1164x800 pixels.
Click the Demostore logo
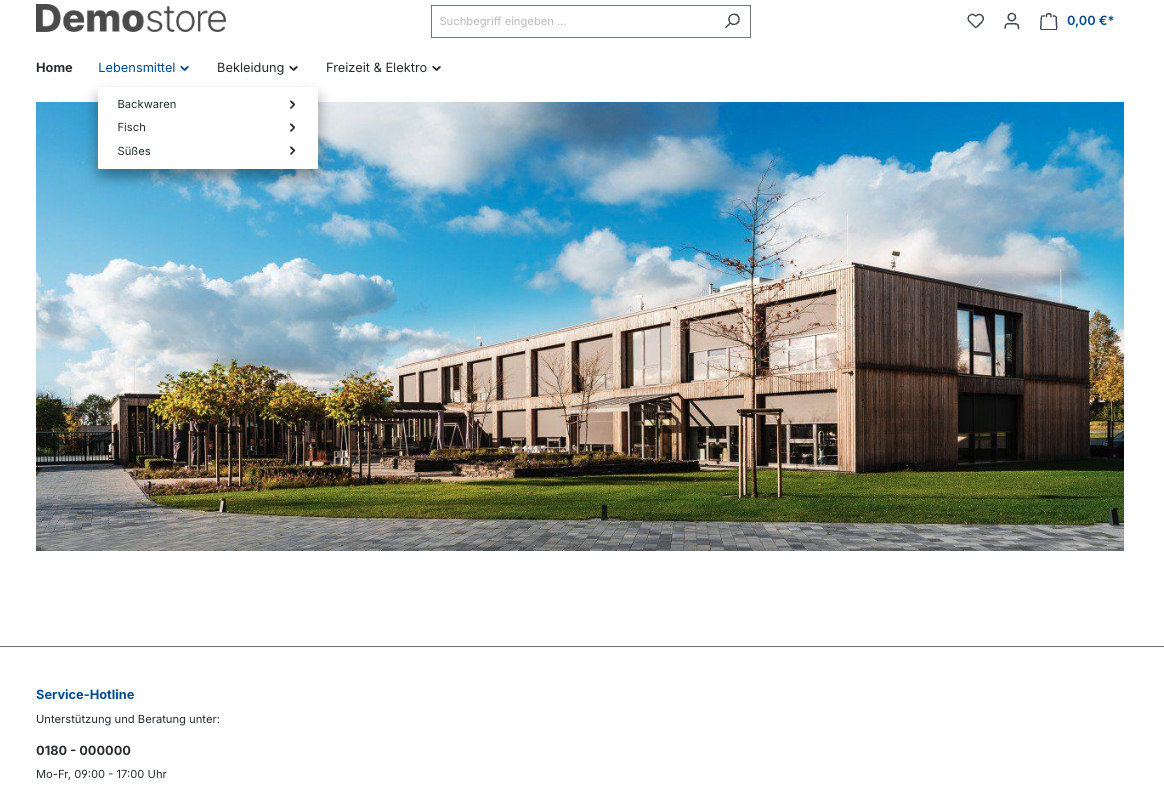(131, 19)
